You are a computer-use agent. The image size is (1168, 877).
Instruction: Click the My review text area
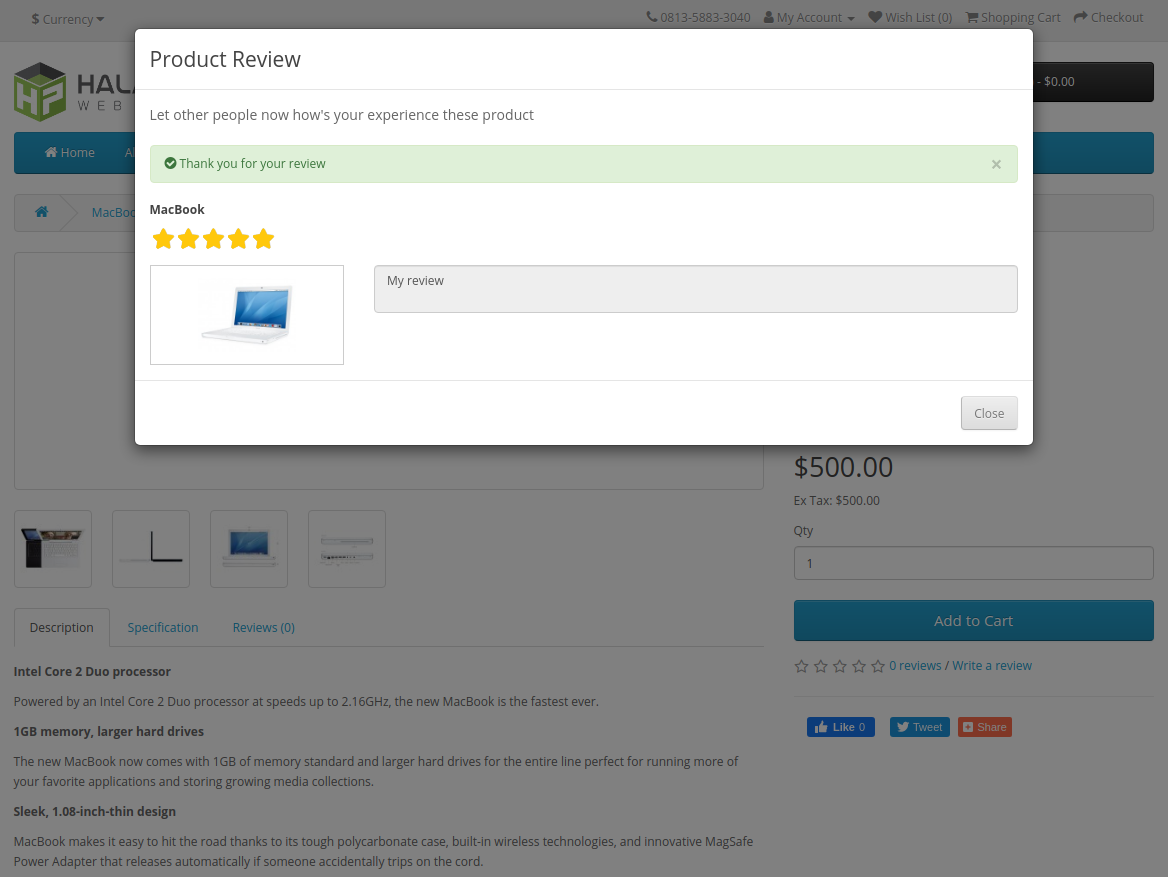click(x=695, y=289)
